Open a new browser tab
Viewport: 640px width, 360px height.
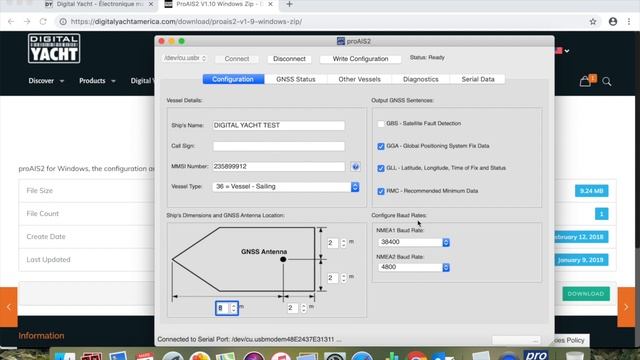(289, 4)
